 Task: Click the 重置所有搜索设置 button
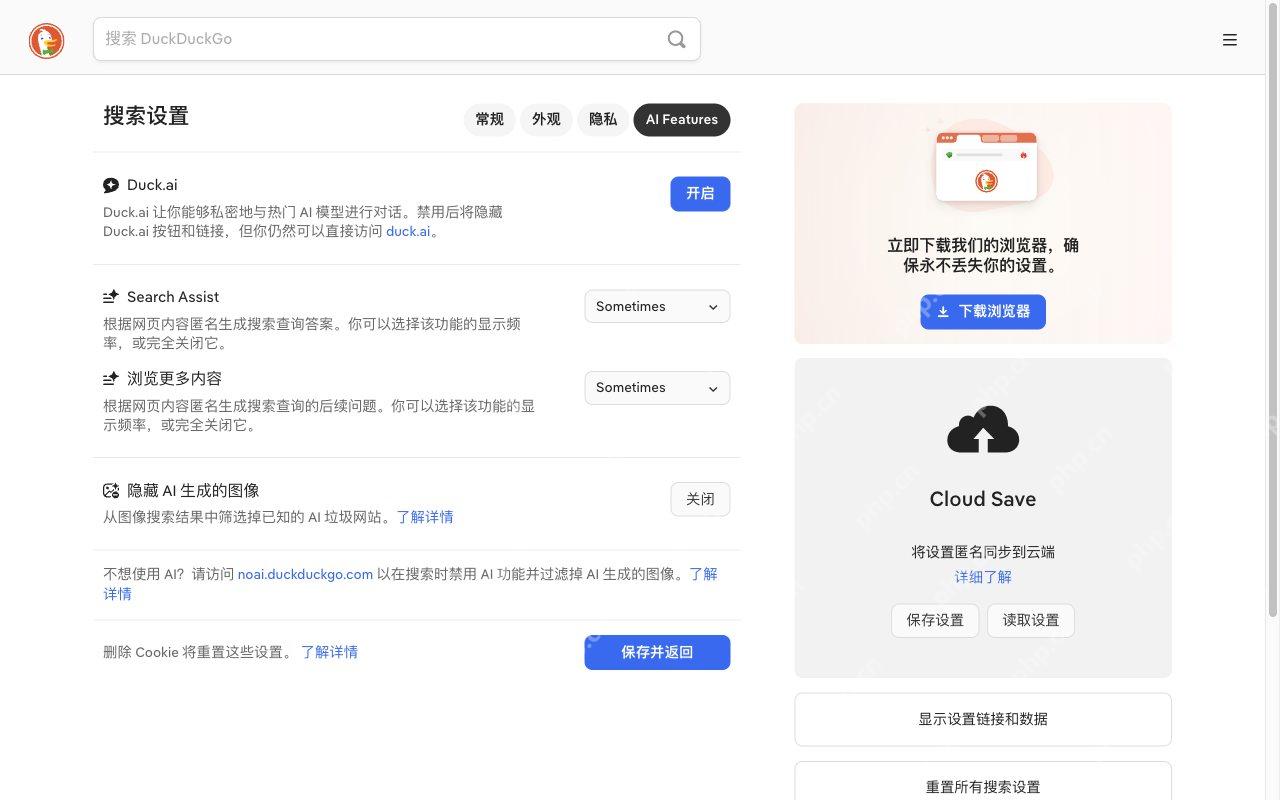click(x=983, y=782)
